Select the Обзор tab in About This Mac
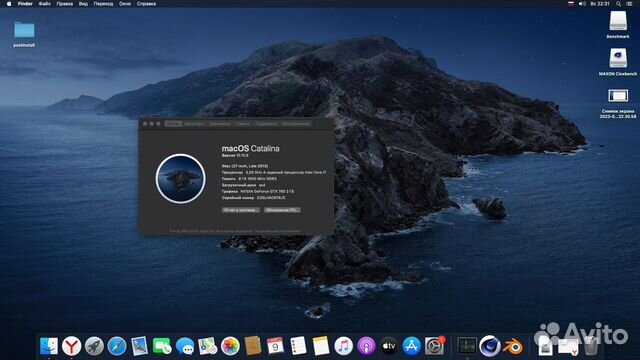Screen dimensions: 640x360 click(x=173, y=124)
